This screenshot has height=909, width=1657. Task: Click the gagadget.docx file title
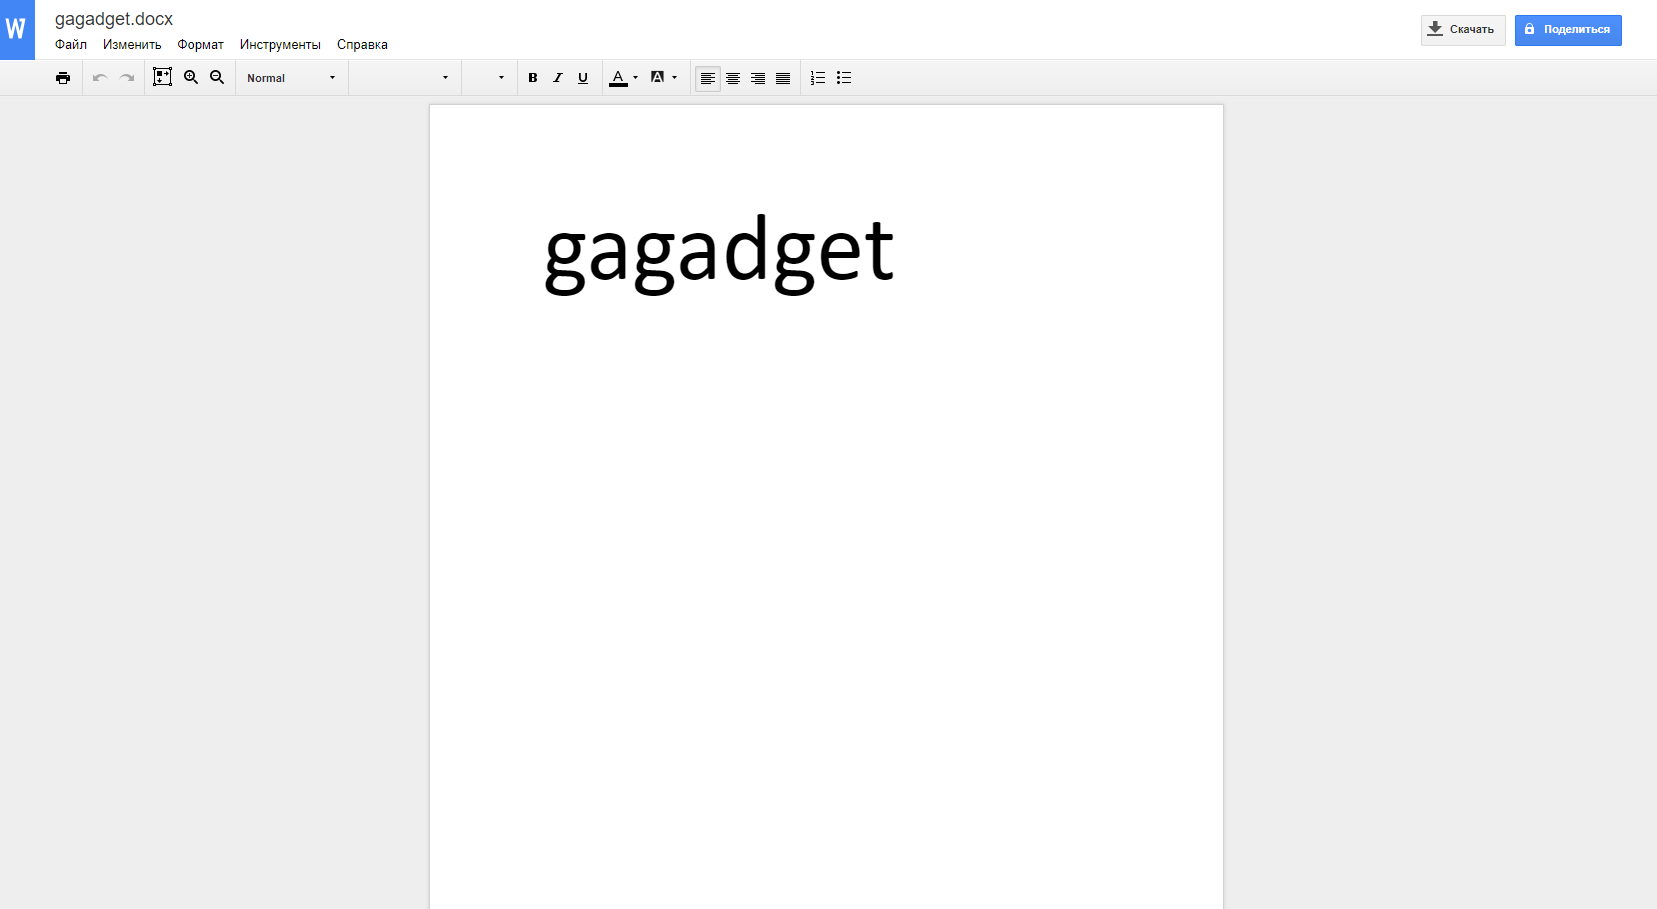114,19
